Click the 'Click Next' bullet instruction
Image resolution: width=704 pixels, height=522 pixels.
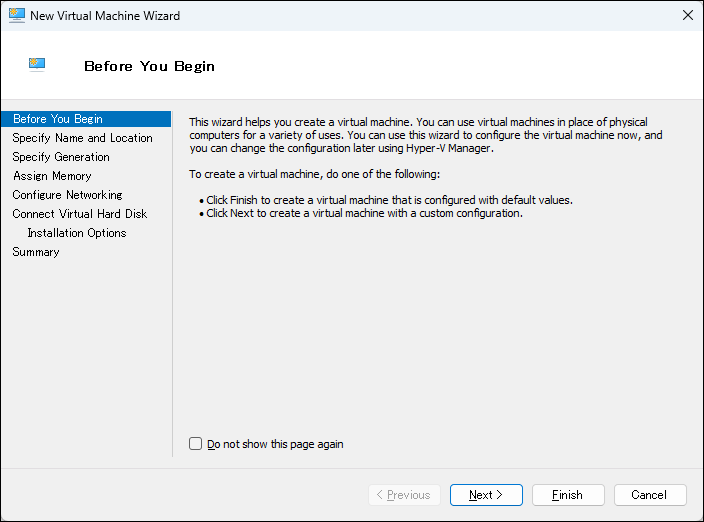(364, 213)
